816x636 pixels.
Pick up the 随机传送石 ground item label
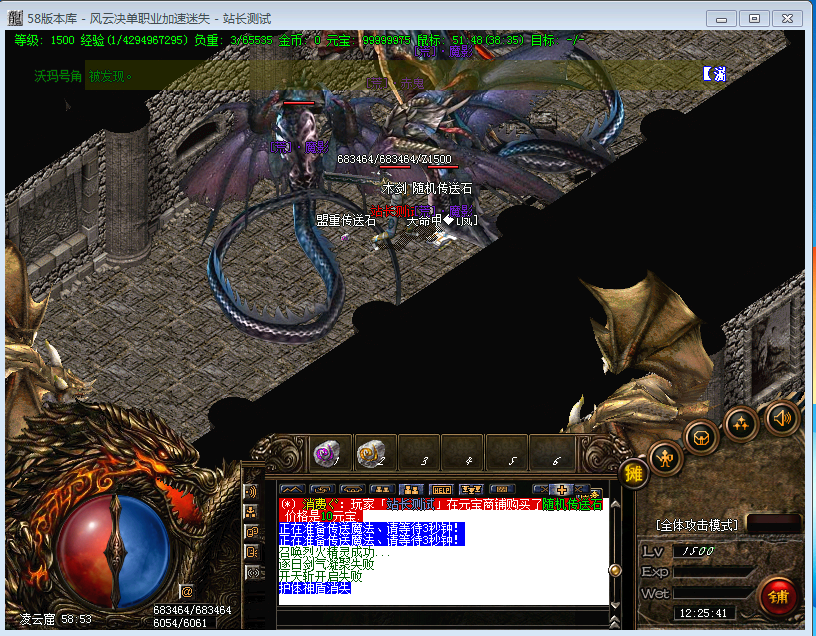[442, 188]
